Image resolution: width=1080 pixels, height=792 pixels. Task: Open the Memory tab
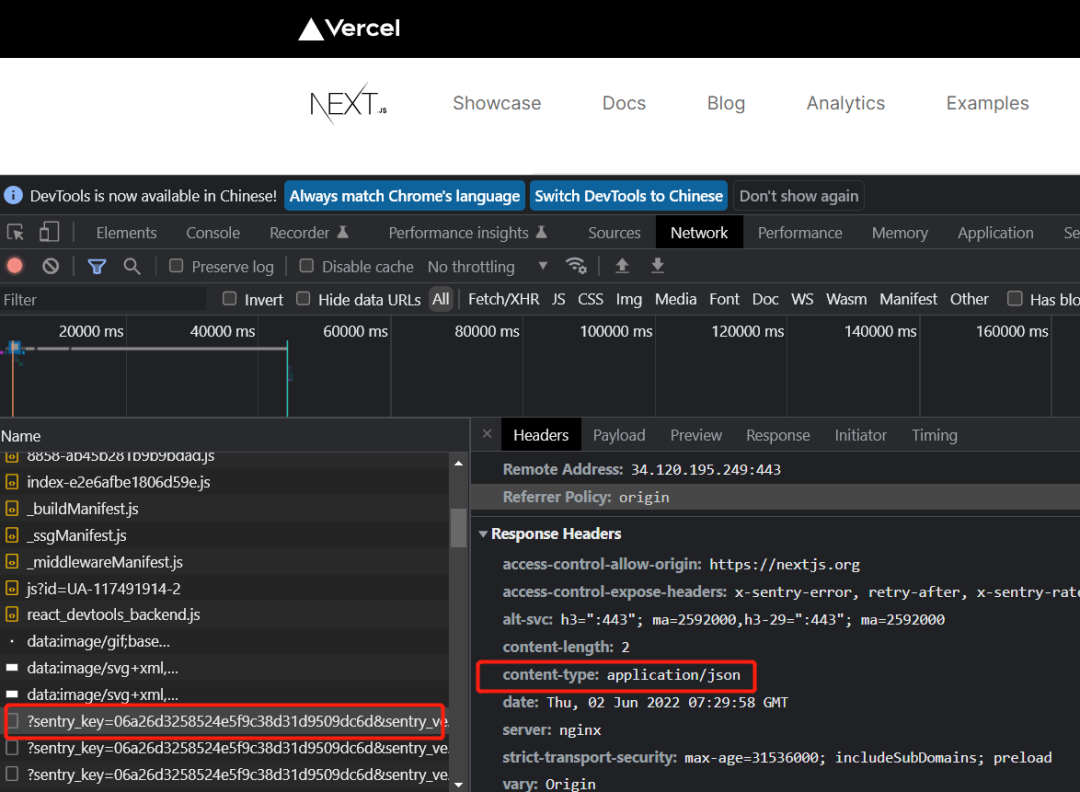pyautogui.click(x=900, y=233)
